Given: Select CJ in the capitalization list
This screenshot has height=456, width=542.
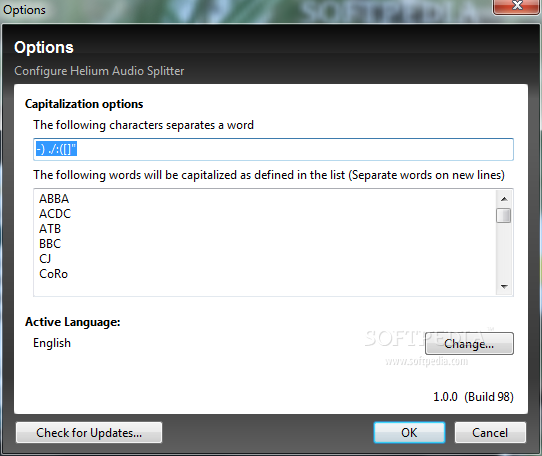Looking at the screenshot, I should pos(45,259).
